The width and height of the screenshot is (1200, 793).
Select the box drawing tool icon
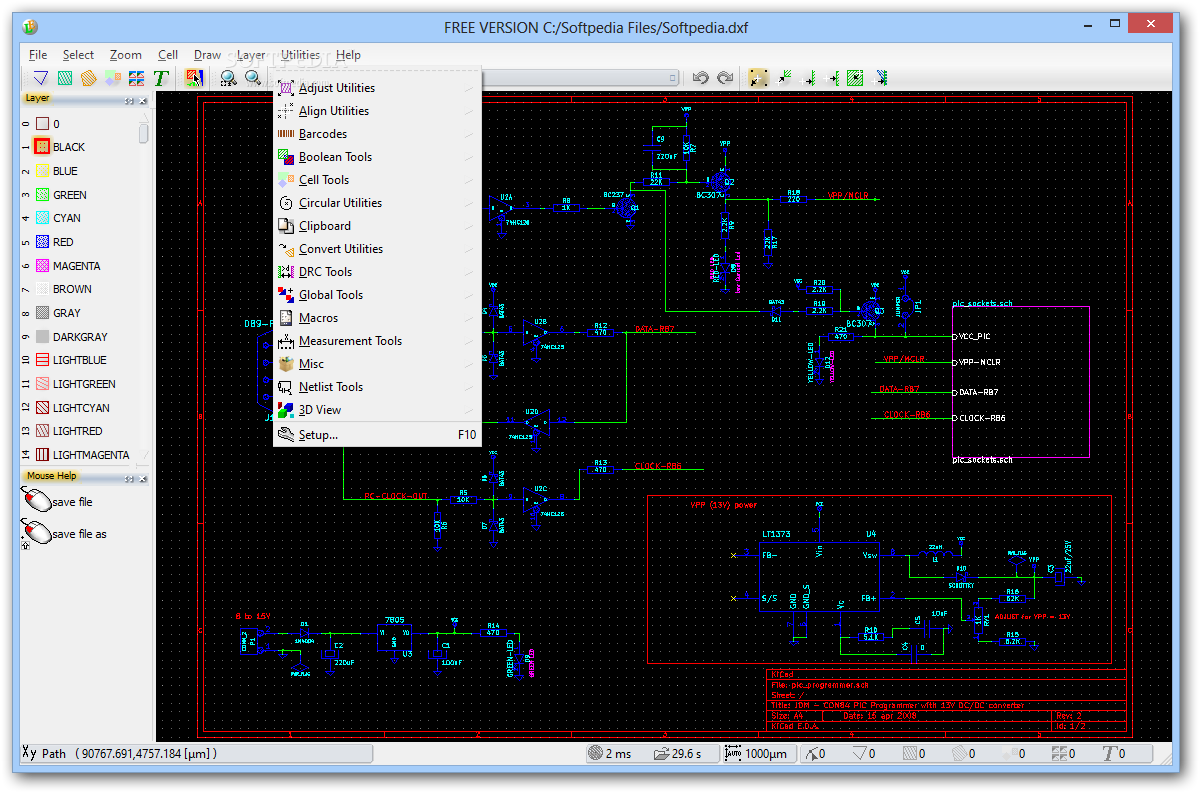click(x=64, y=78)
